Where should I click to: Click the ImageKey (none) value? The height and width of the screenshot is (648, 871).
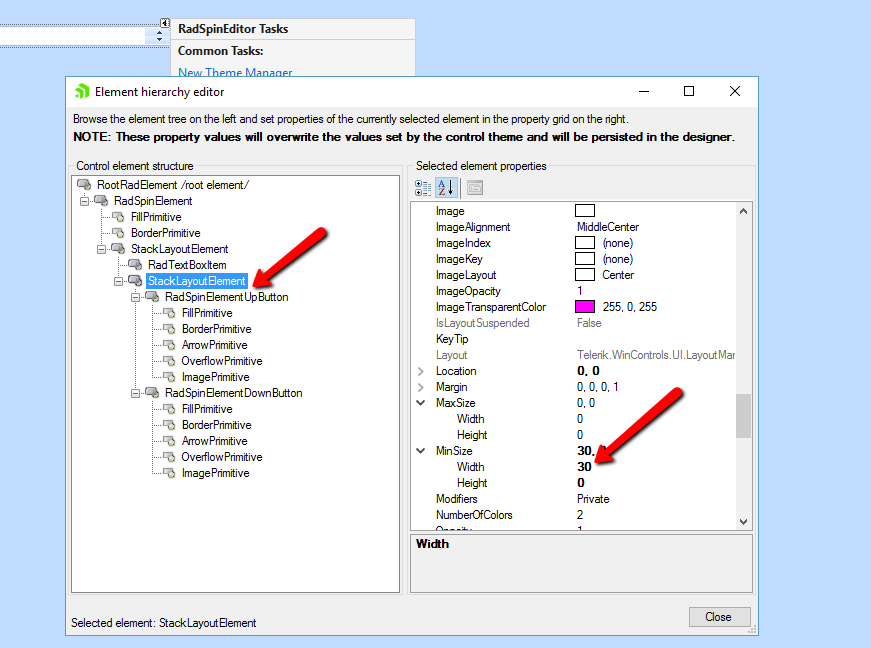point(618,259)
